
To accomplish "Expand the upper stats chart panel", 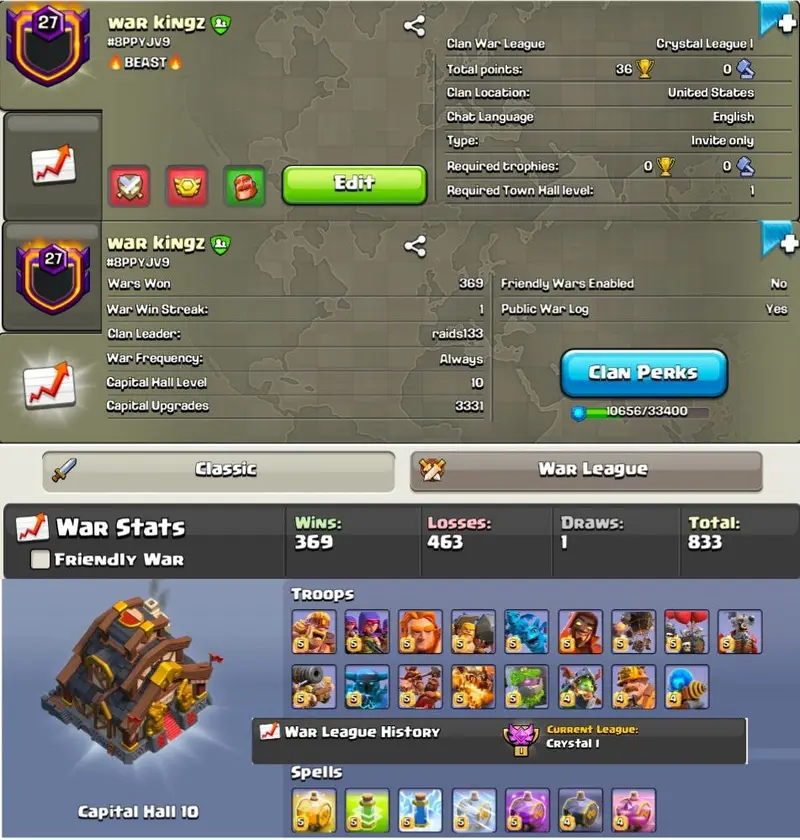I will (x=53, y=164).
